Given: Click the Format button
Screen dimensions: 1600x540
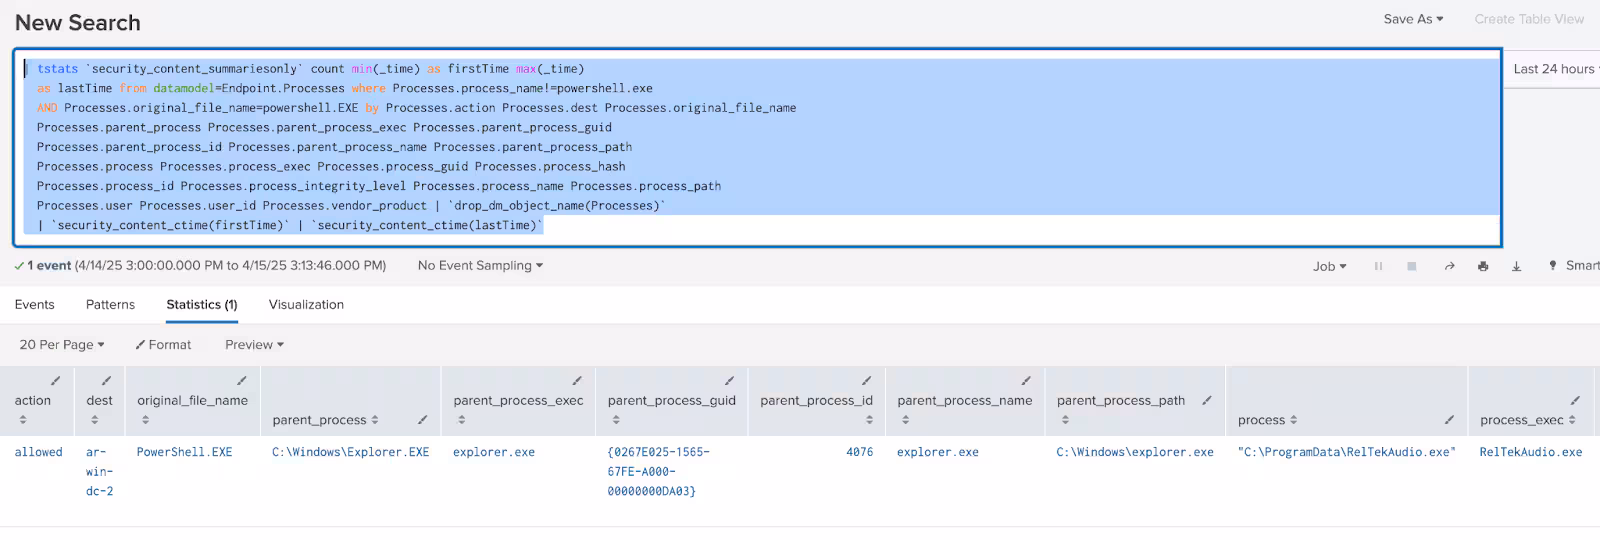Looking at the screenshot, I should pyautogui.click(x=163, y=345).
